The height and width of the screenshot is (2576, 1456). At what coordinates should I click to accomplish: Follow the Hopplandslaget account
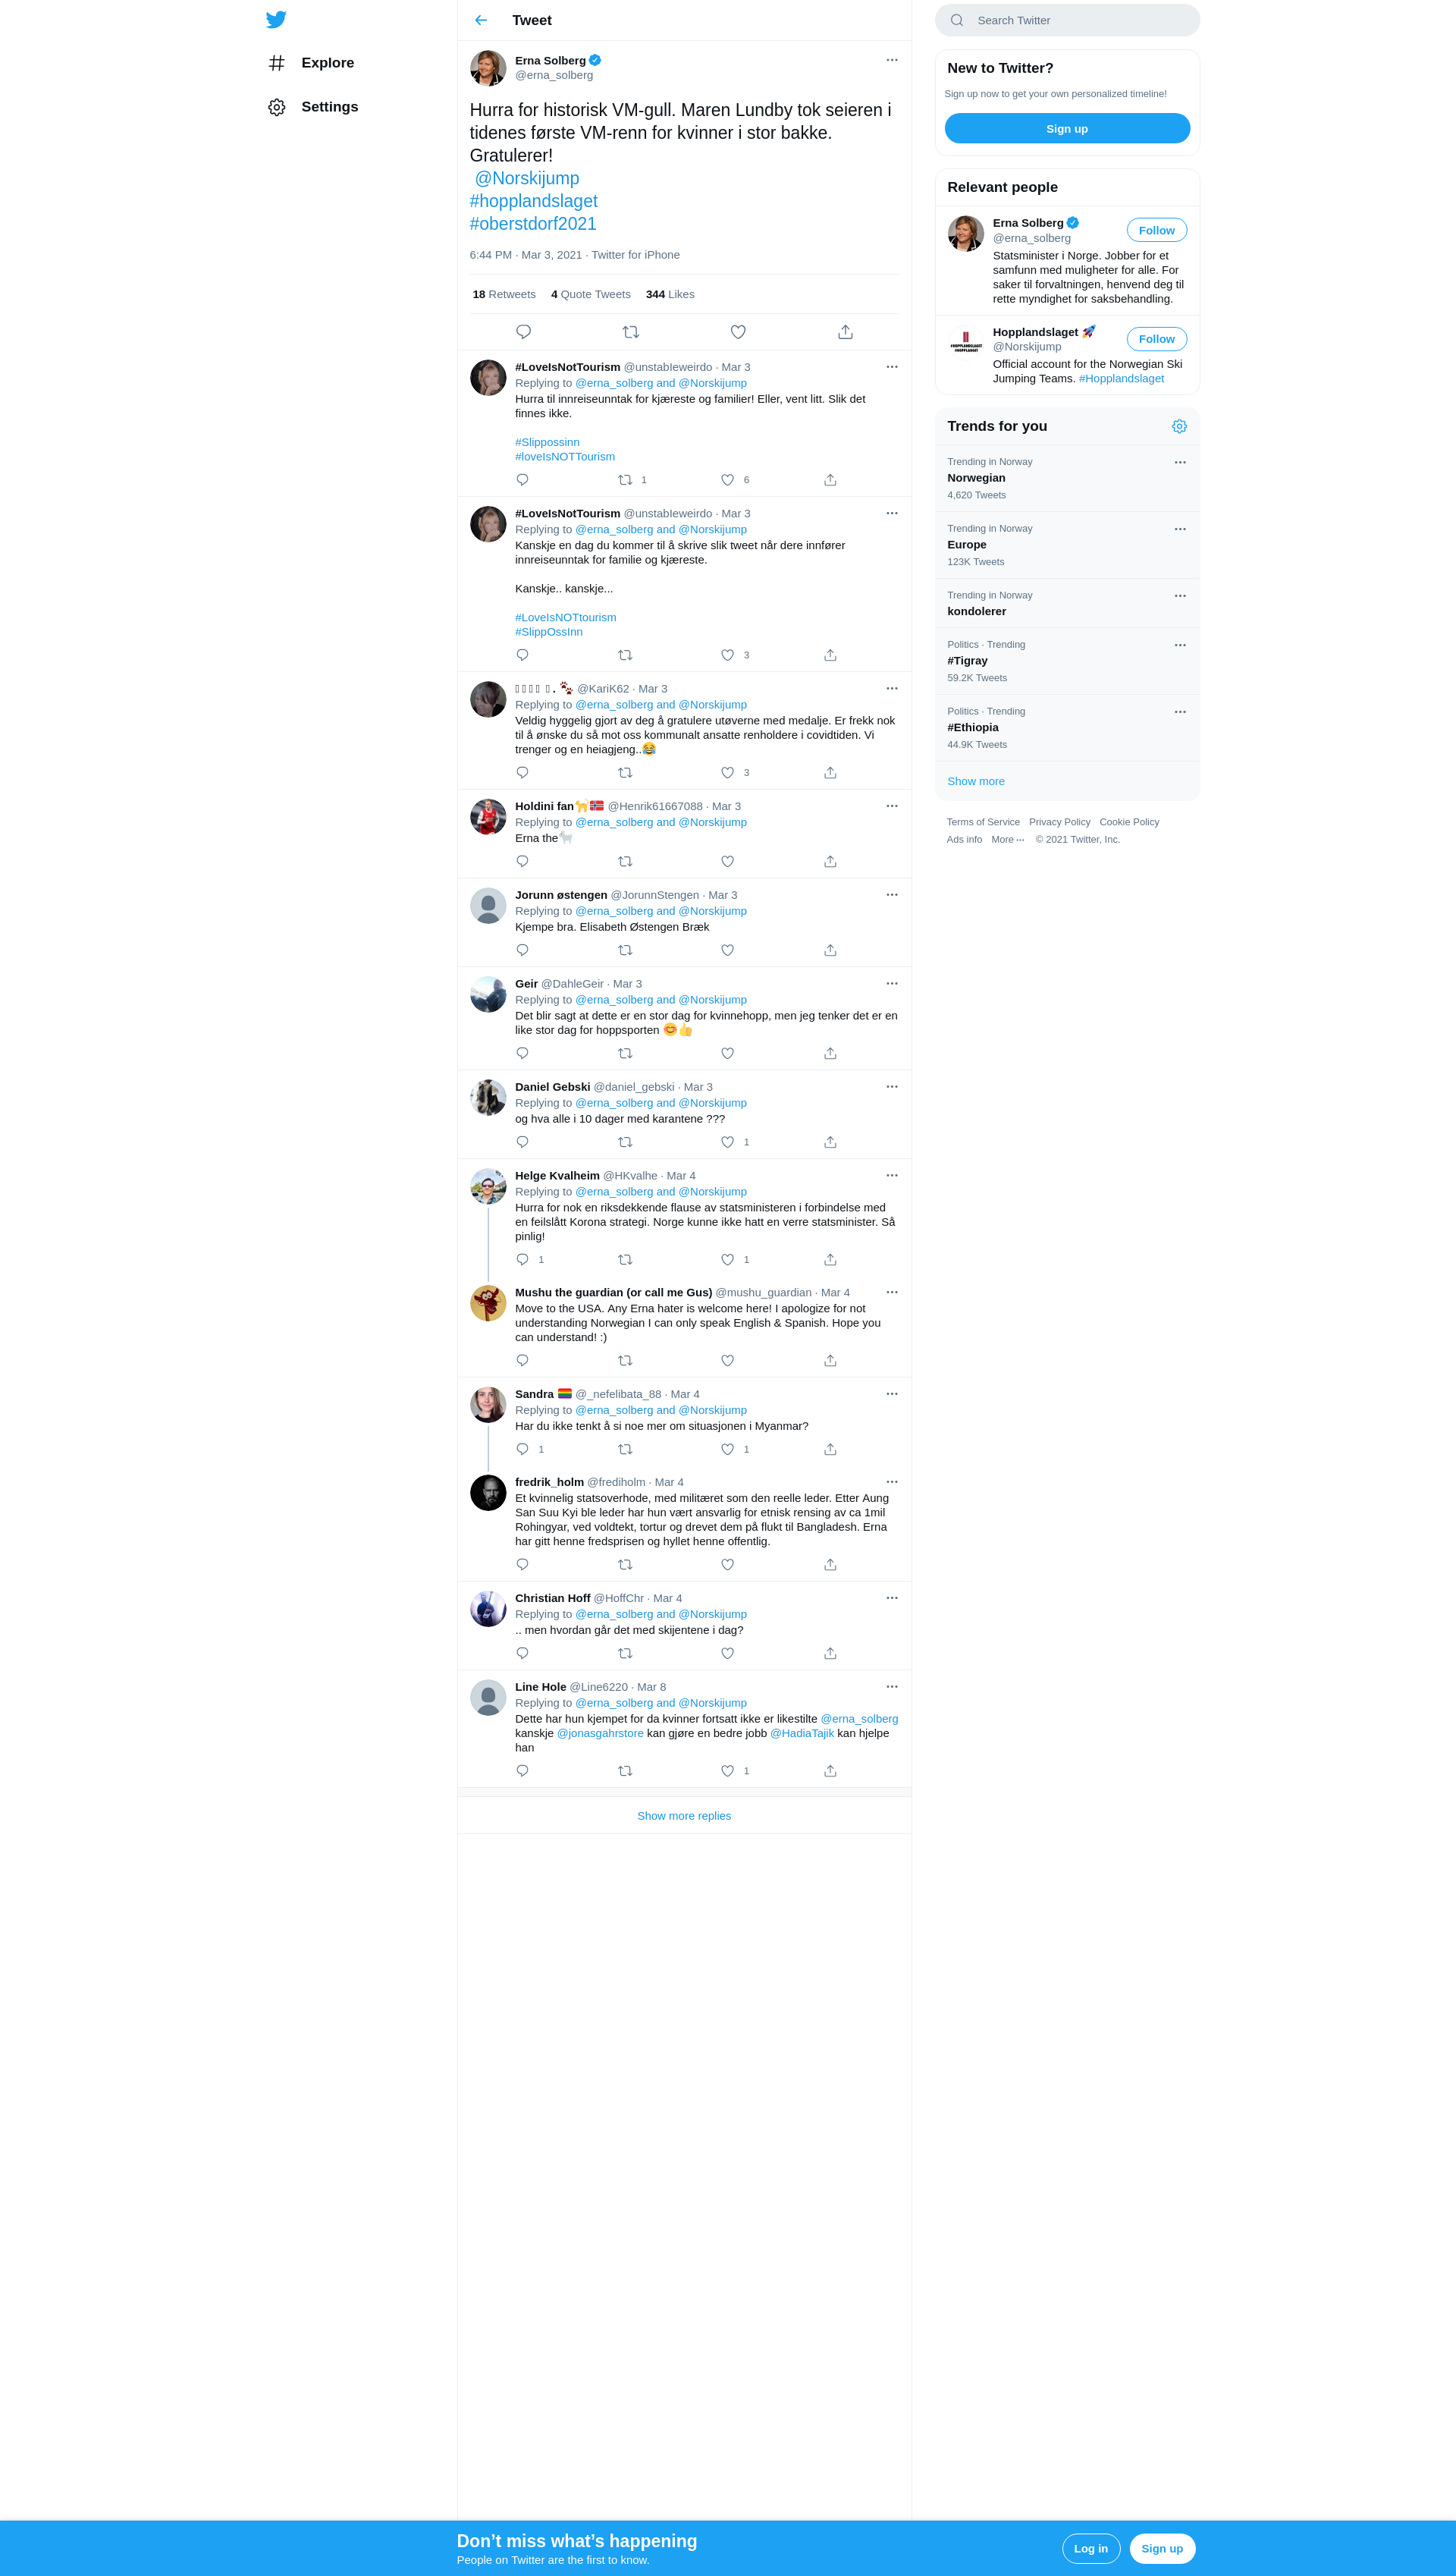(1156, 339)
